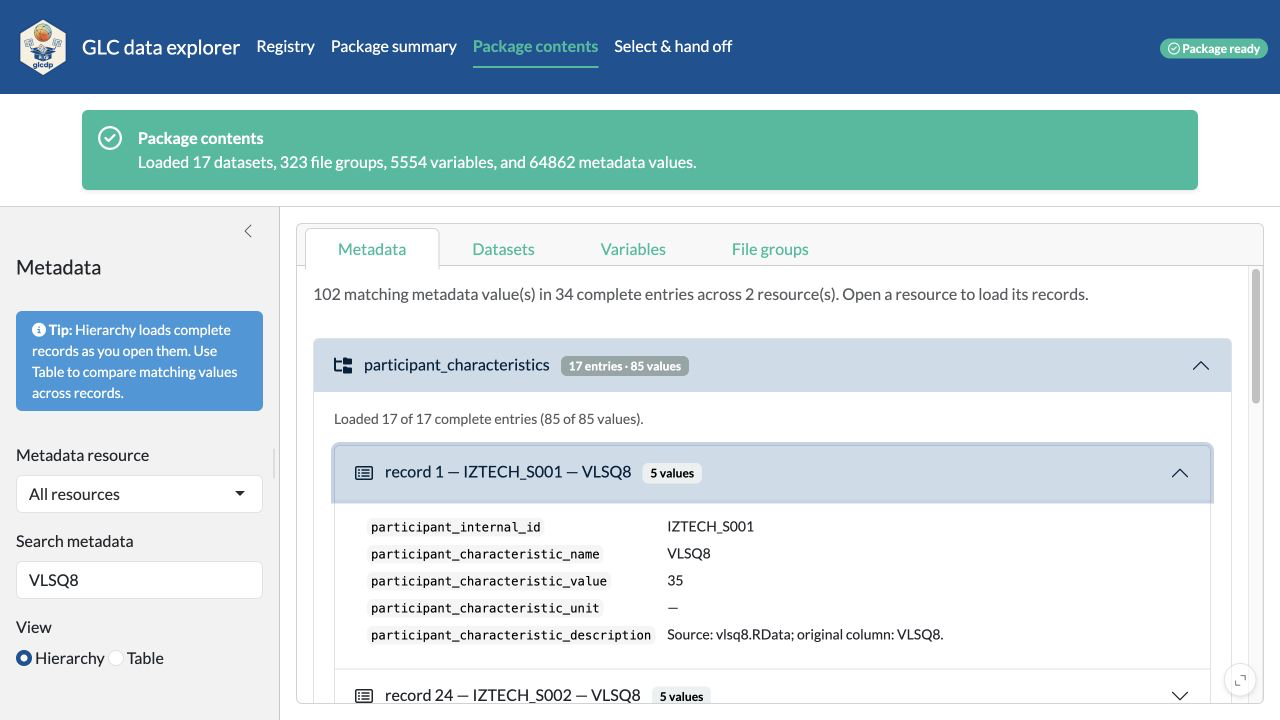Click the participant_internal_id field name

pyautogui.click(x=456, y=527)
